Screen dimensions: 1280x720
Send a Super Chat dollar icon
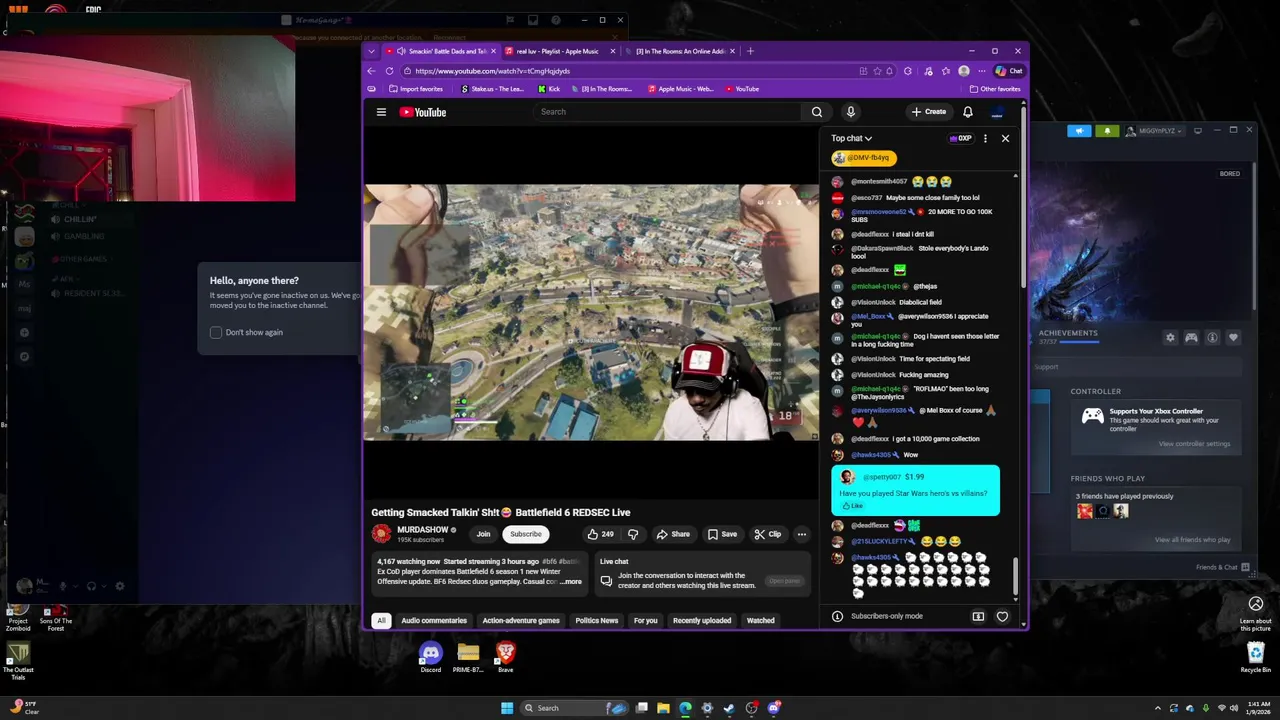point(978,617)
